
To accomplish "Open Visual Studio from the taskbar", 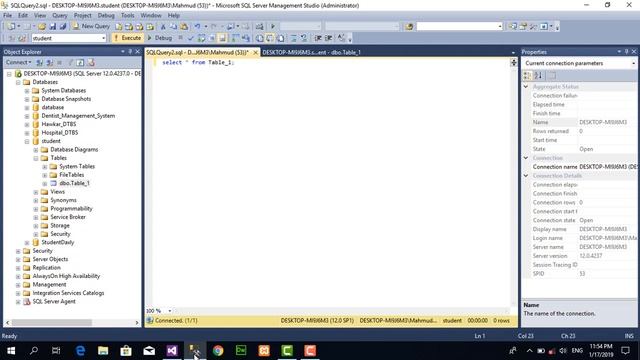I will pos(172,351).
